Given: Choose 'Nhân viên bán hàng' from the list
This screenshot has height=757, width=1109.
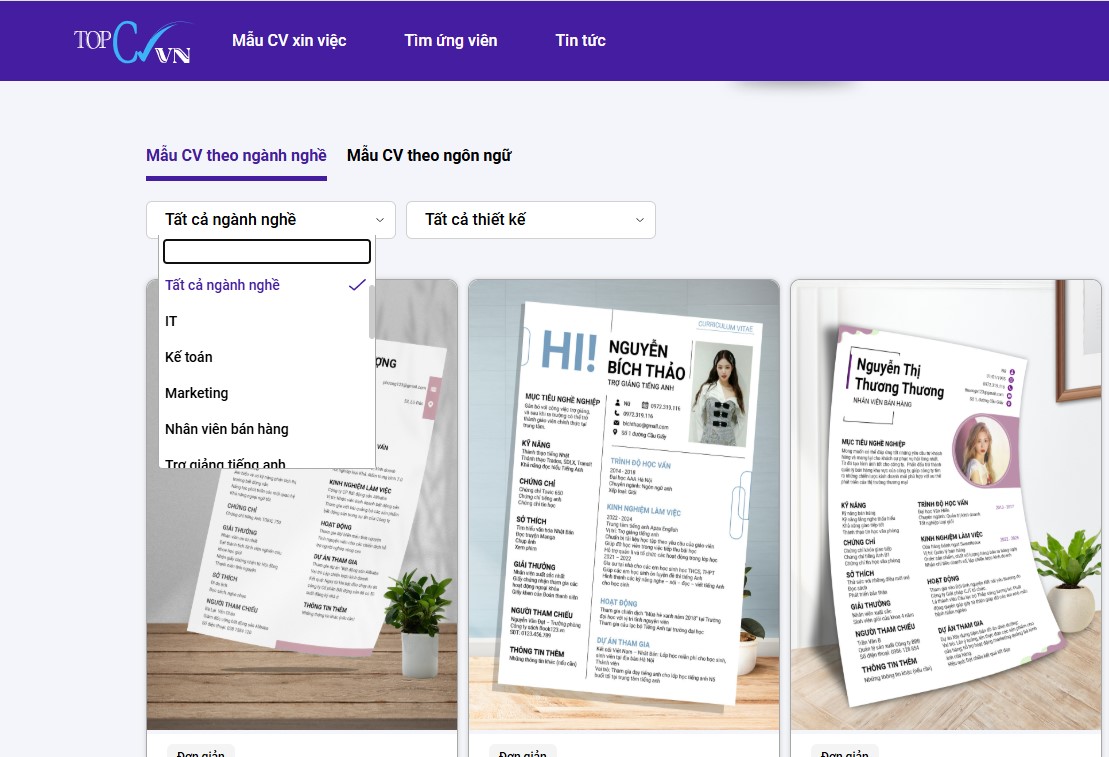Looking at the screenshot, I should coord(227,429).
